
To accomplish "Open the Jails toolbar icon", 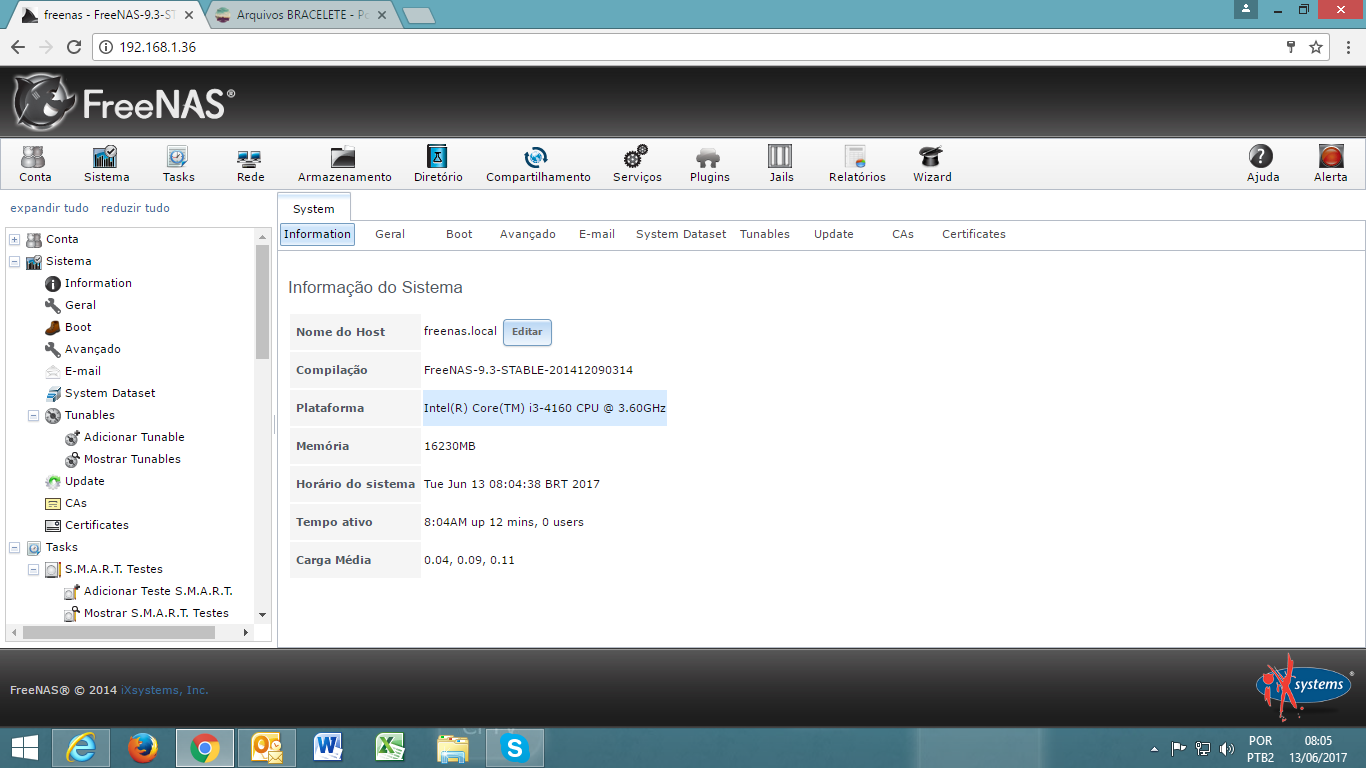I will pyautogui.click(x=781, y=164).
